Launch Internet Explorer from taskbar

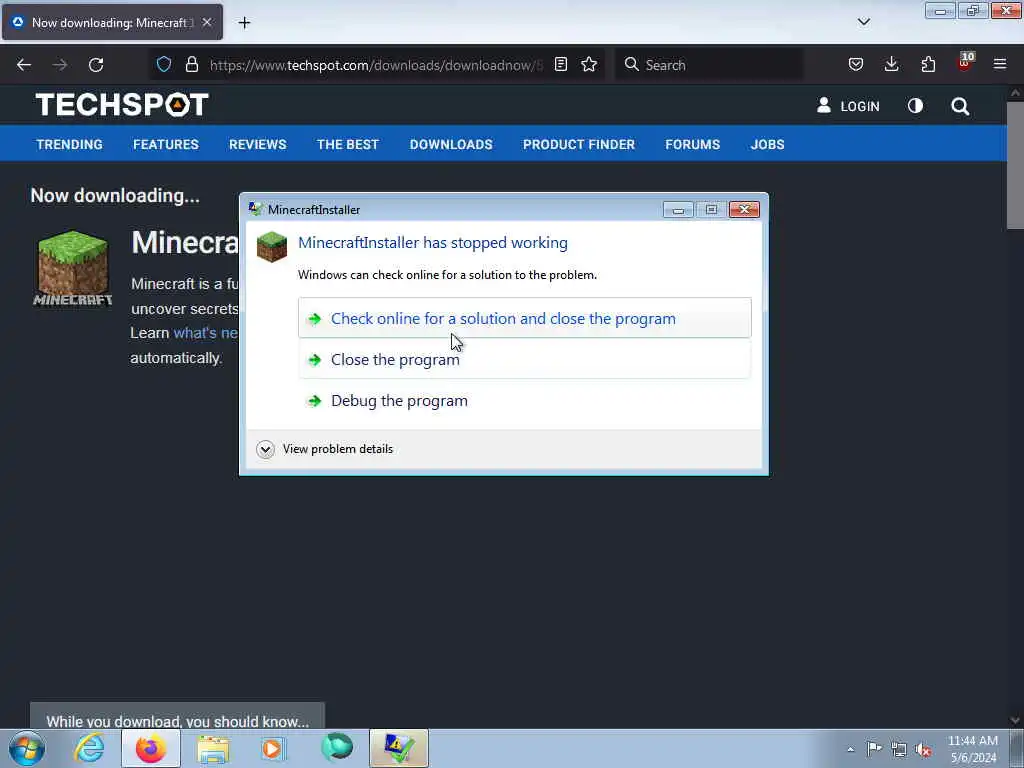(x=89, y=748)
